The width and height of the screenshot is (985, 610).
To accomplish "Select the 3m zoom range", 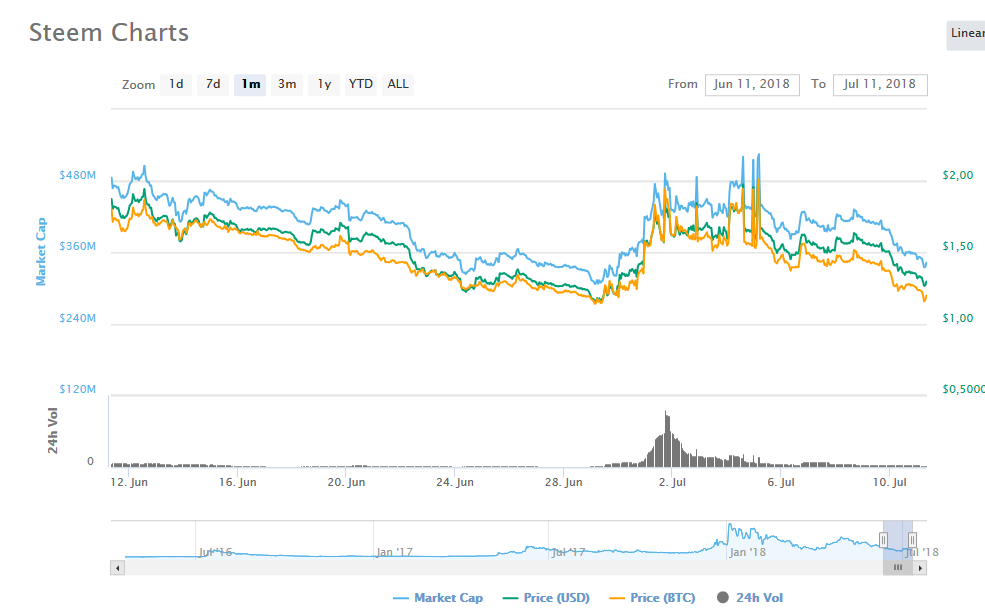I will (x=287, y=84).
